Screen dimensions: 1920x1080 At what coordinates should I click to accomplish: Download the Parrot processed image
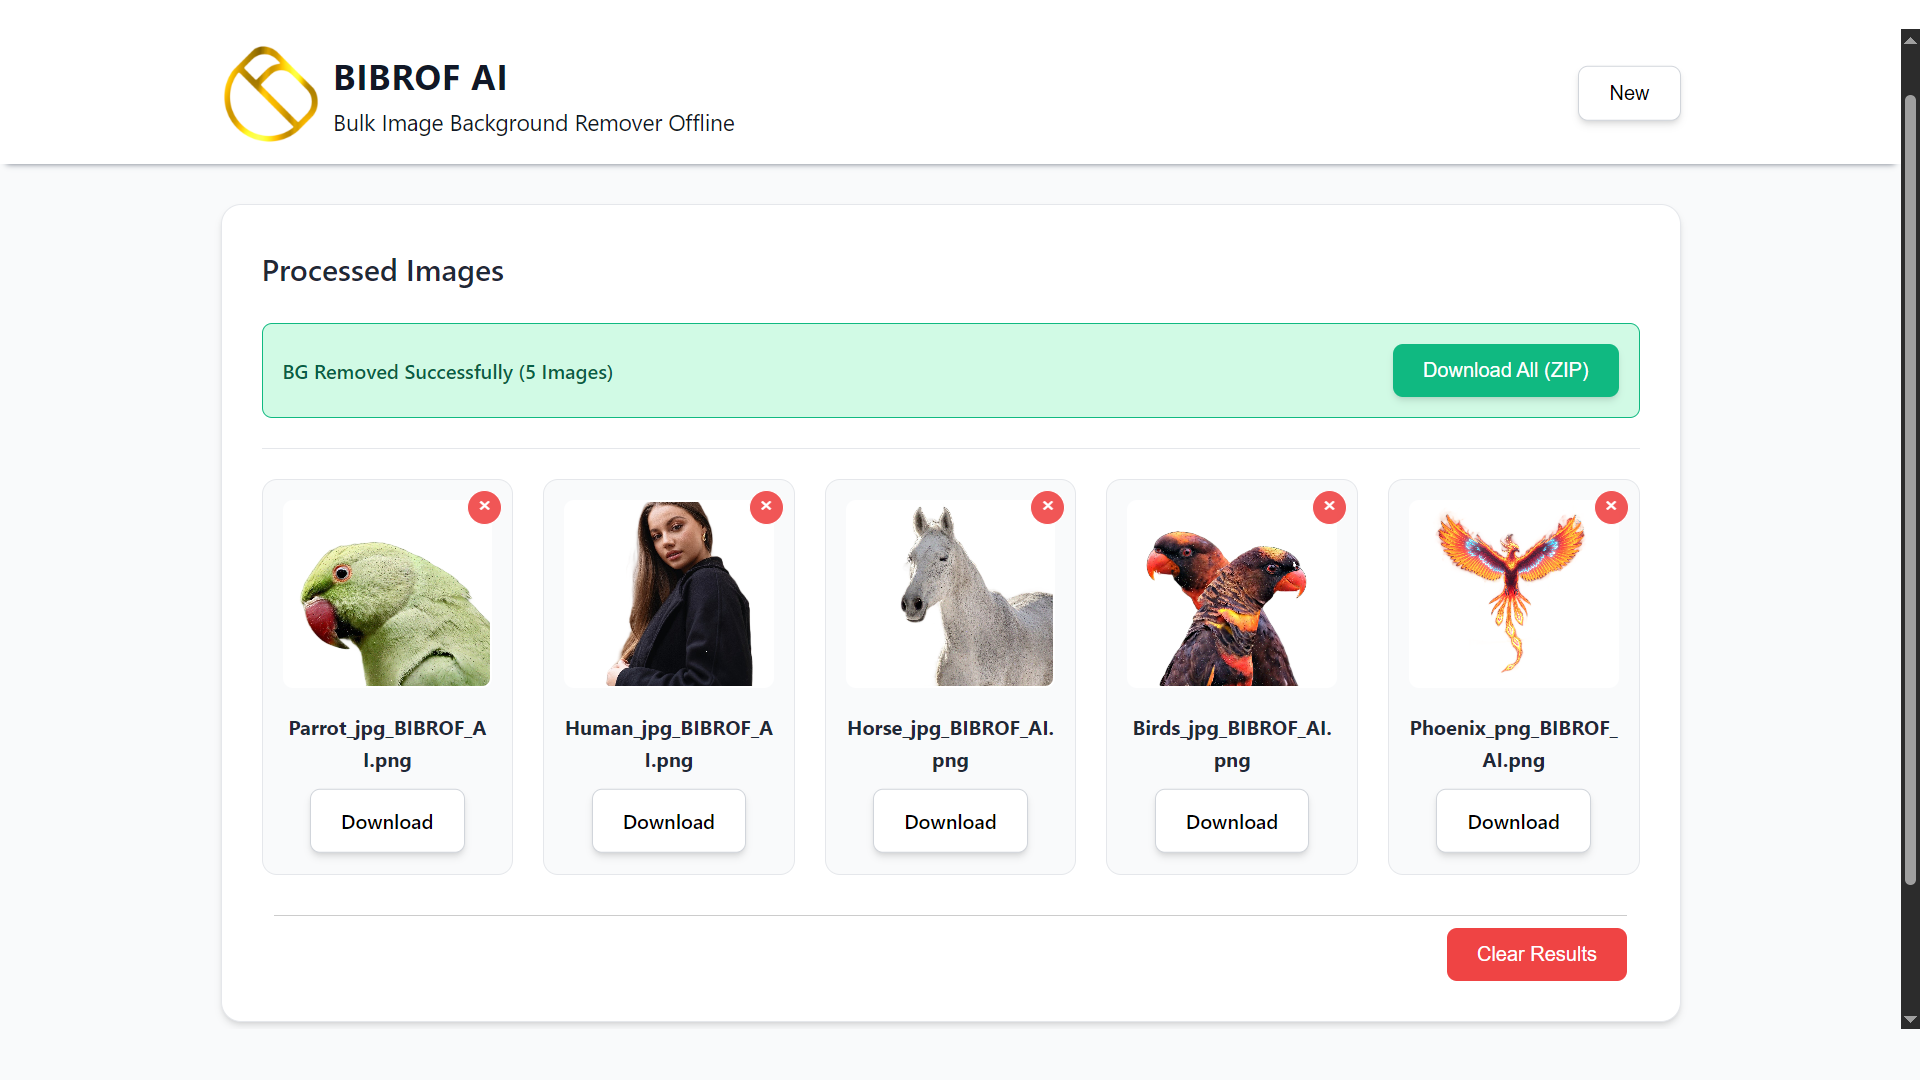[x=387, y=821]
